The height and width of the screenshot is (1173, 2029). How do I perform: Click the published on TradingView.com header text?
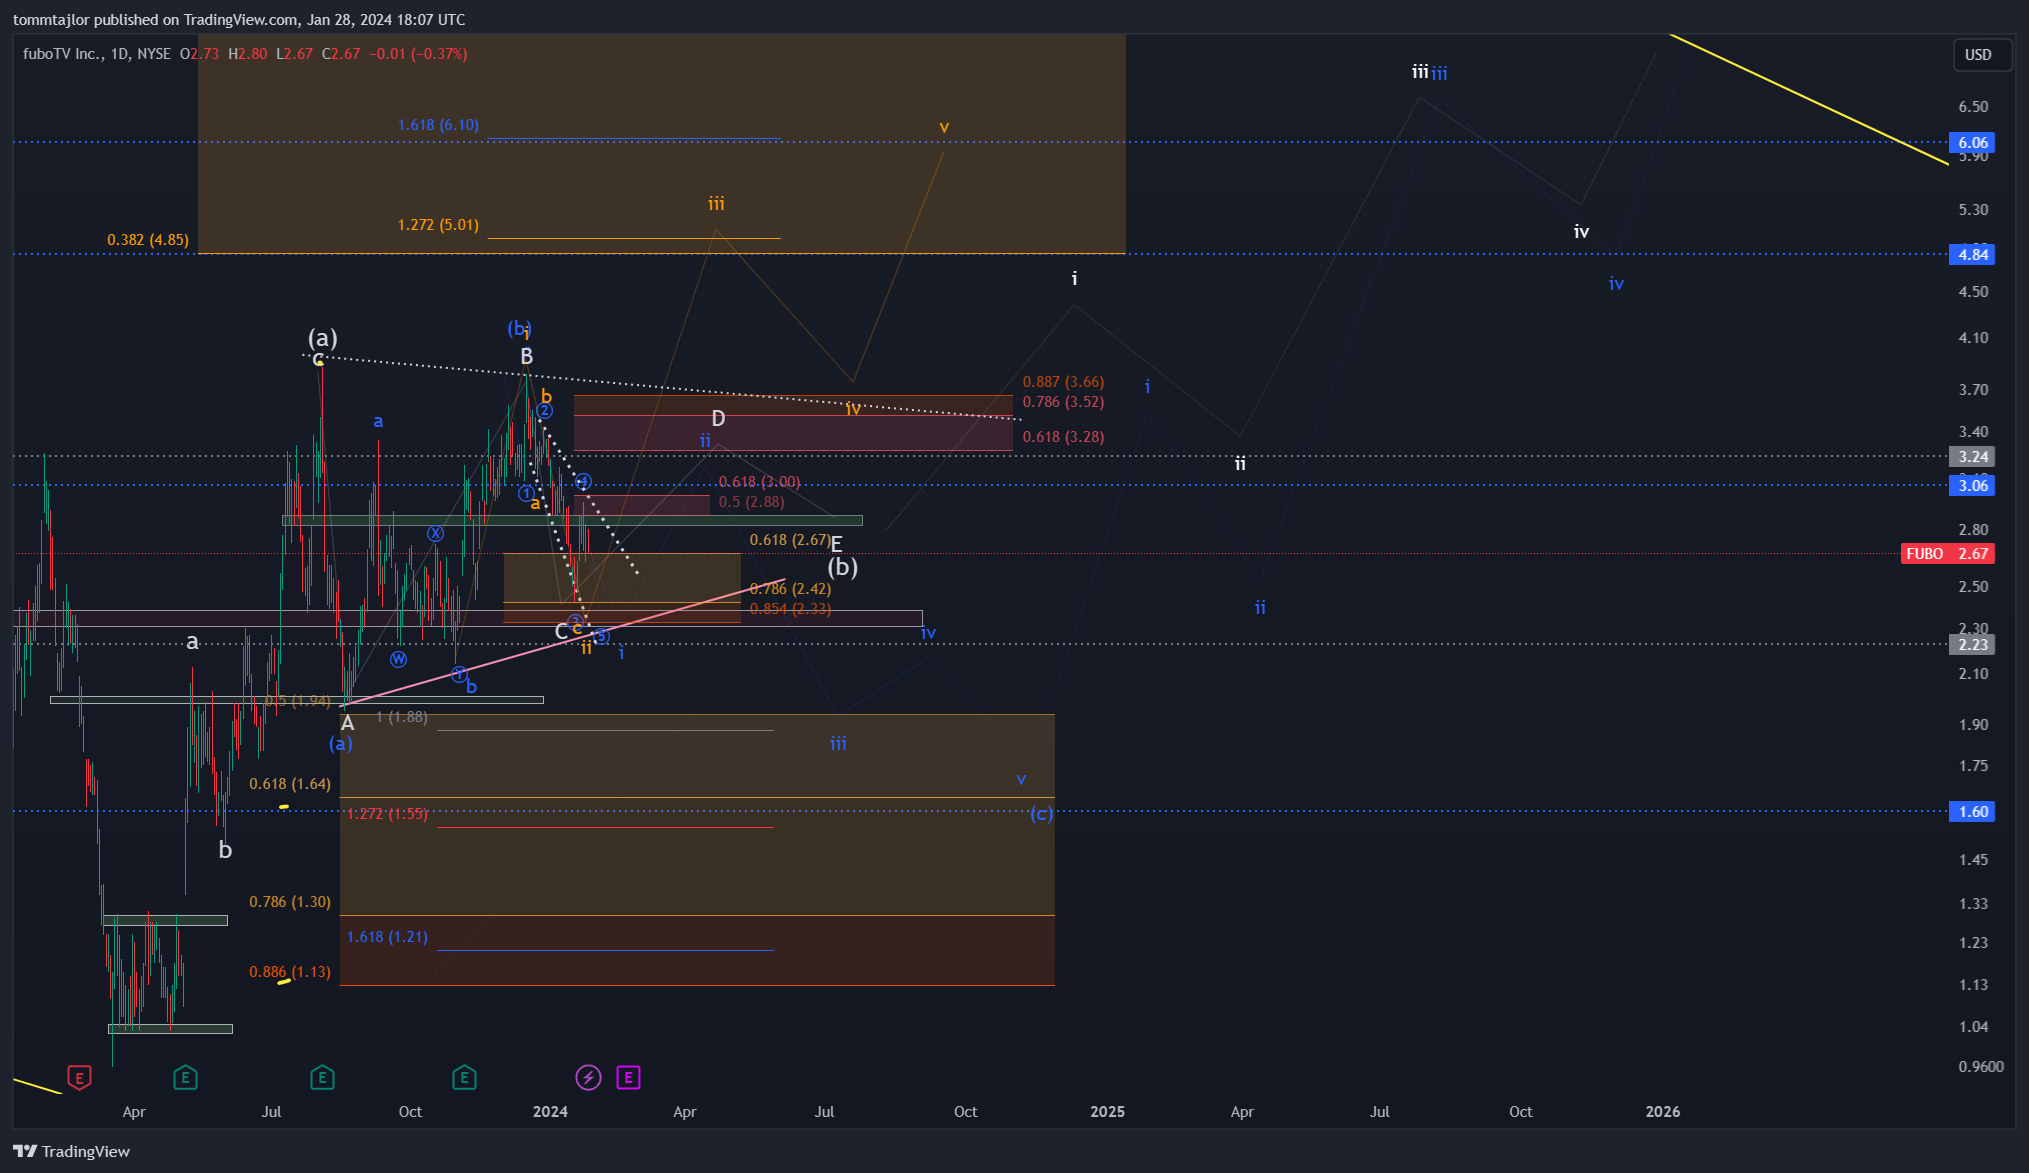(239, 20)
